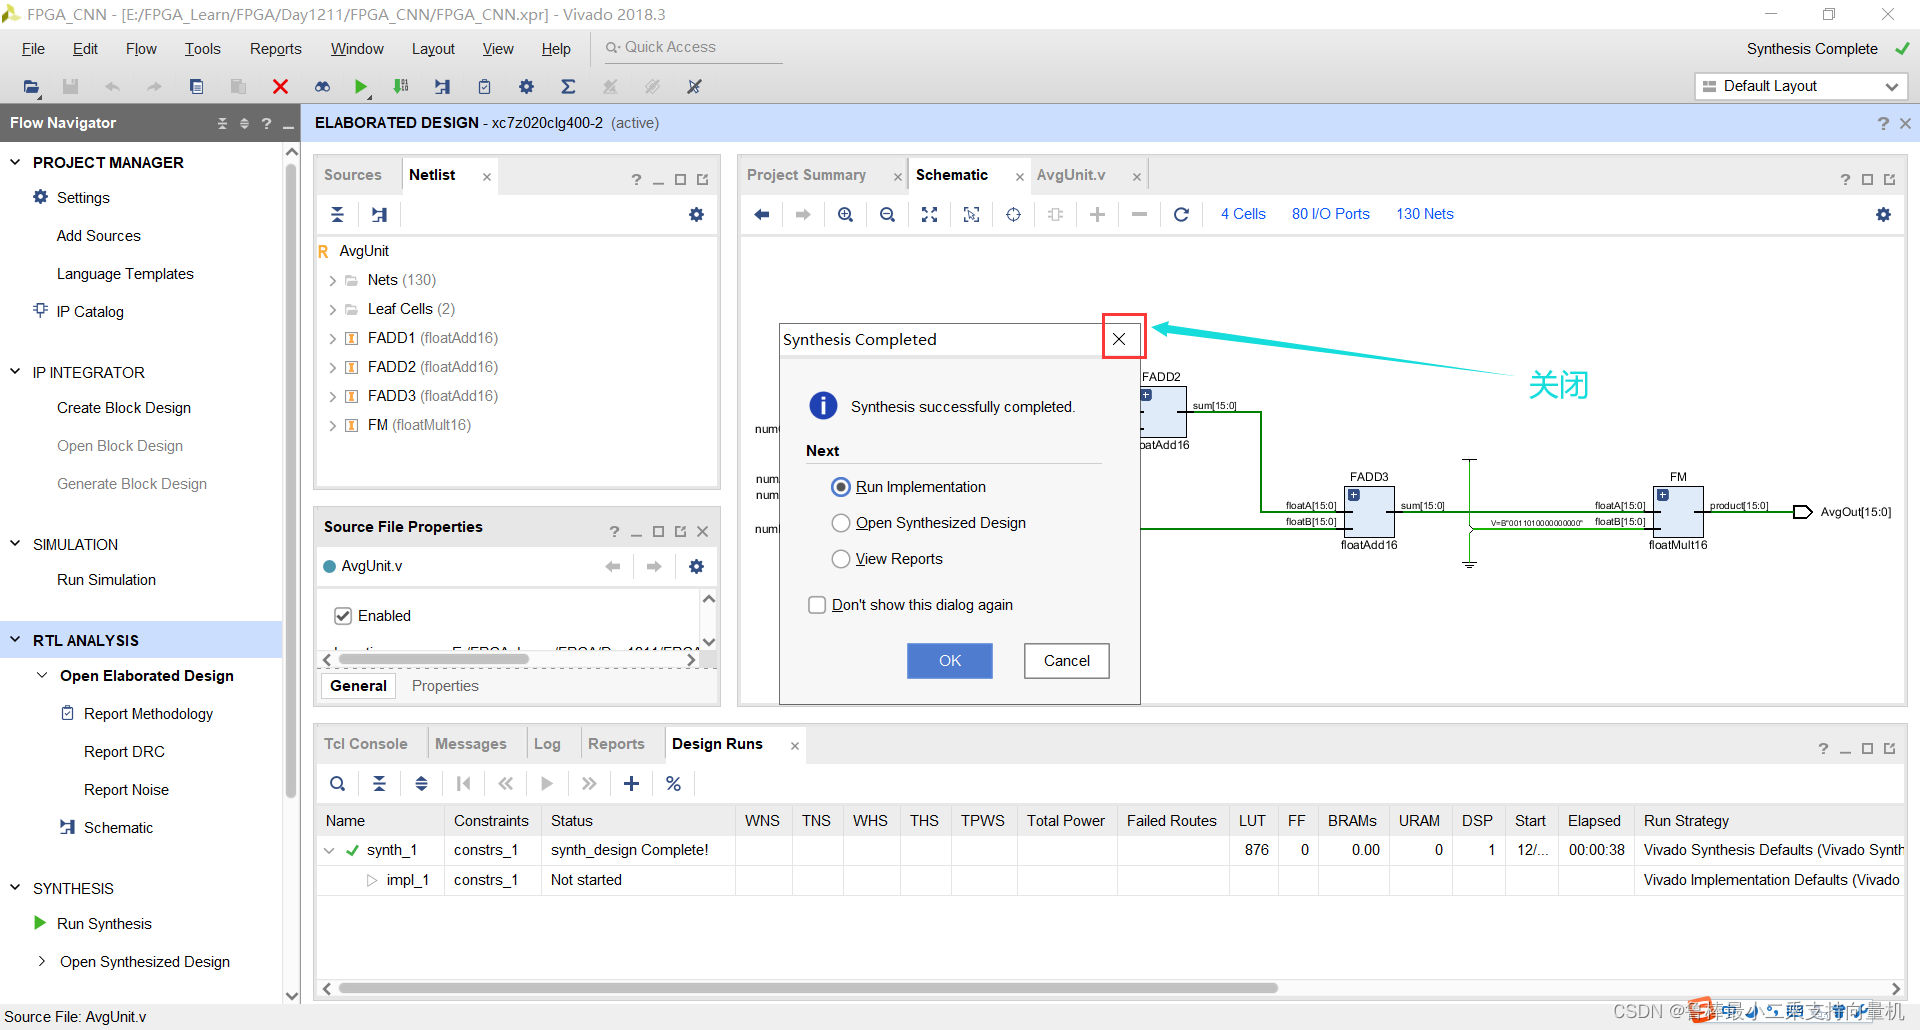Screen dimensions: 1920x1030
Task: Open Source File Properties settings gear
Action: pyautogui.click(x=696, y=566)
